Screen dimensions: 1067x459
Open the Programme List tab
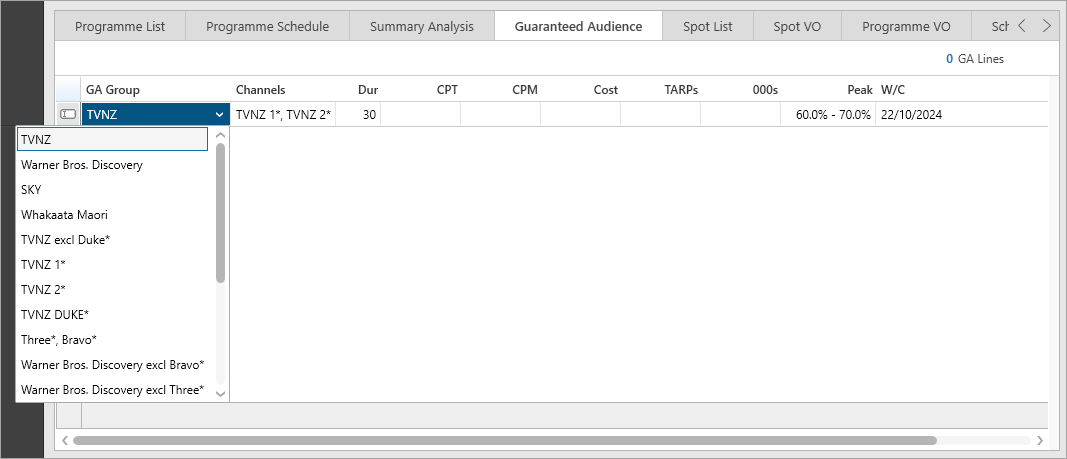pyautogui.click(x=120, y=27)
